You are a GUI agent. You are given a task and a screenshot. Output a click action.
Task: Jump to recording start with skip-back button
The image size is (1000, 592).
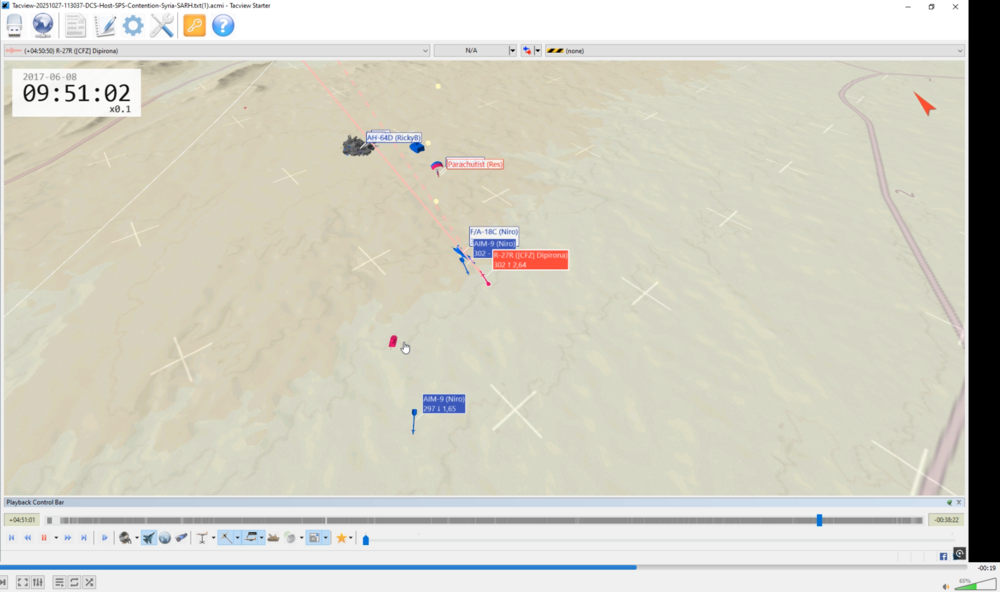[11, 538]
